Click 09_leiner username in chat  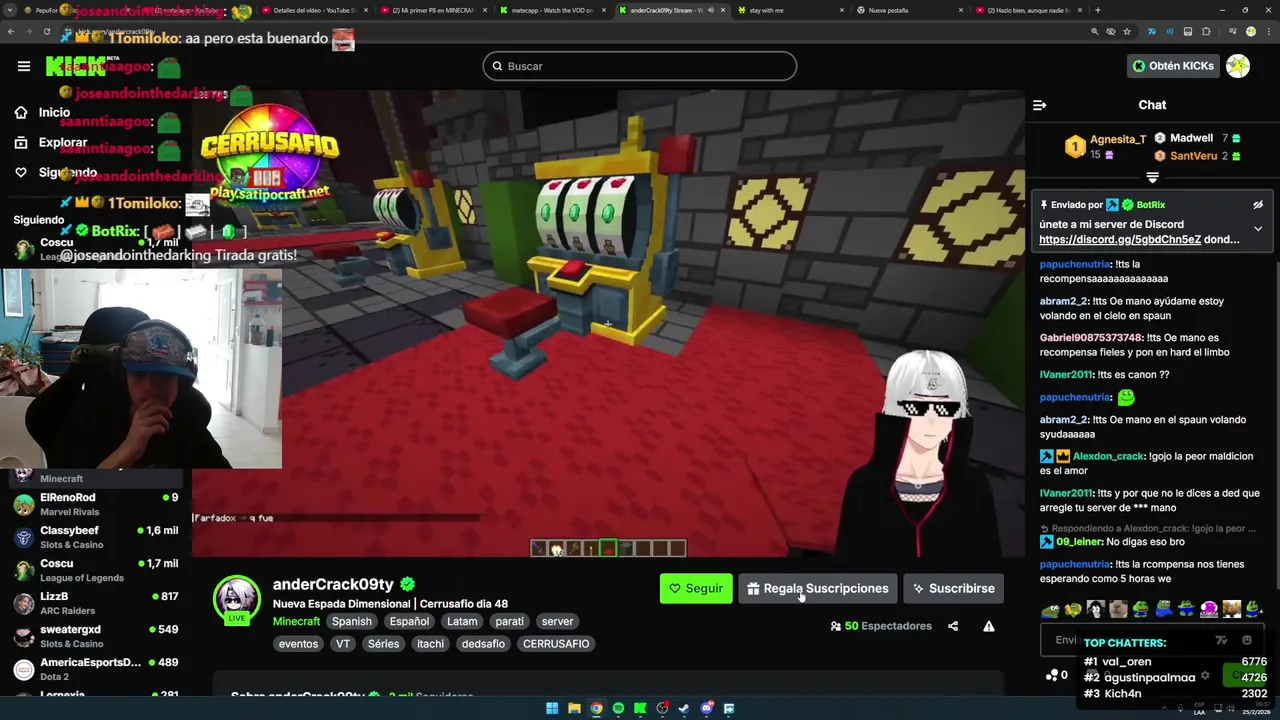(x=1079, y=542)
